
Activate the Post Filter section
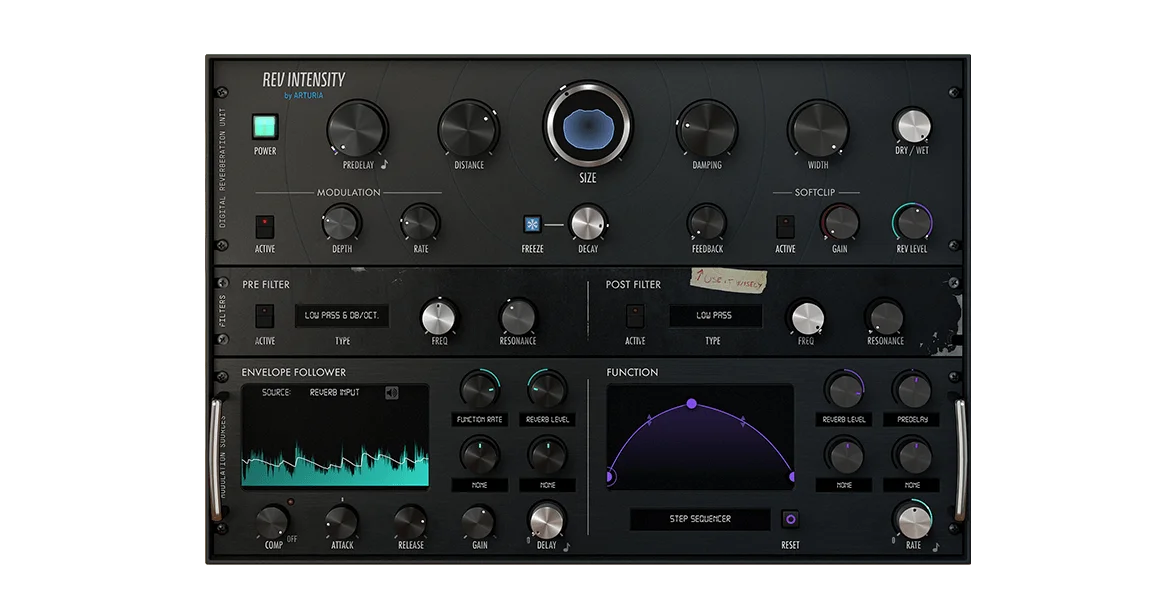635,315
